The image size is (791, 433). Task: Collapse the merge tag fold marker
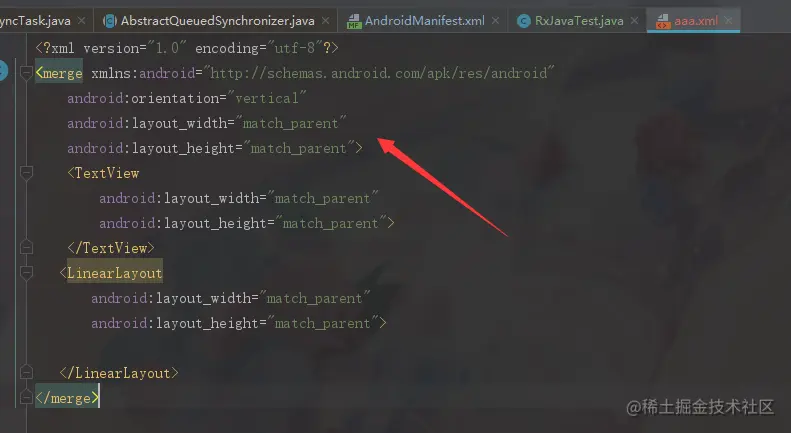click(x=26, y=73)
